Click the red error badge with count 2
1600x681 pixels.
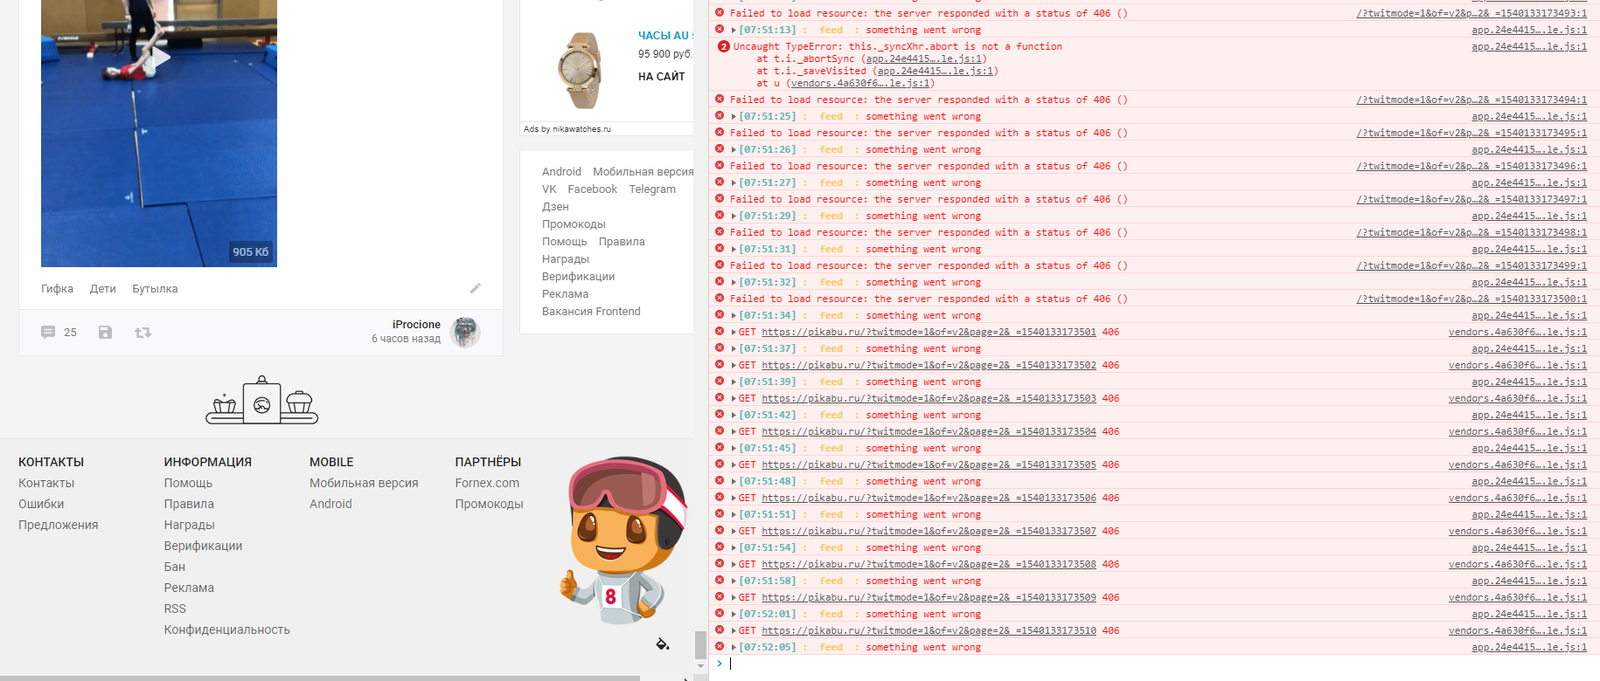coord(723,47)
